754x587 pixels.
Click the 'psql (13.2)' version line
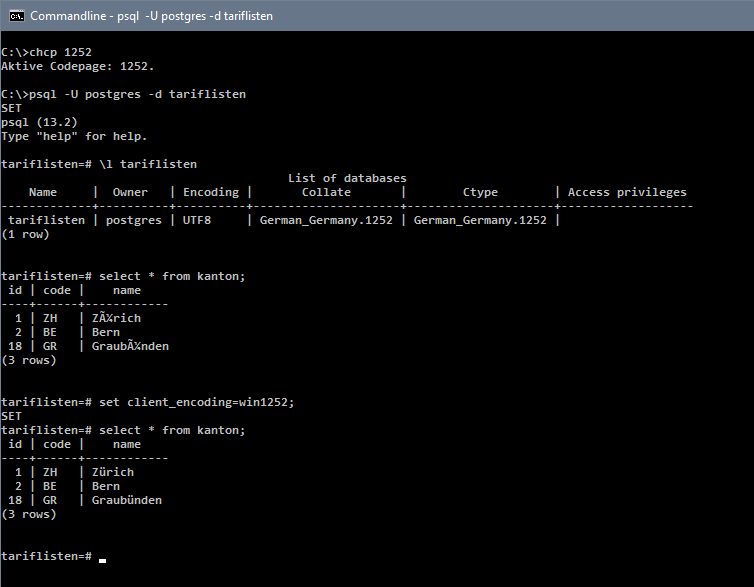39,122
